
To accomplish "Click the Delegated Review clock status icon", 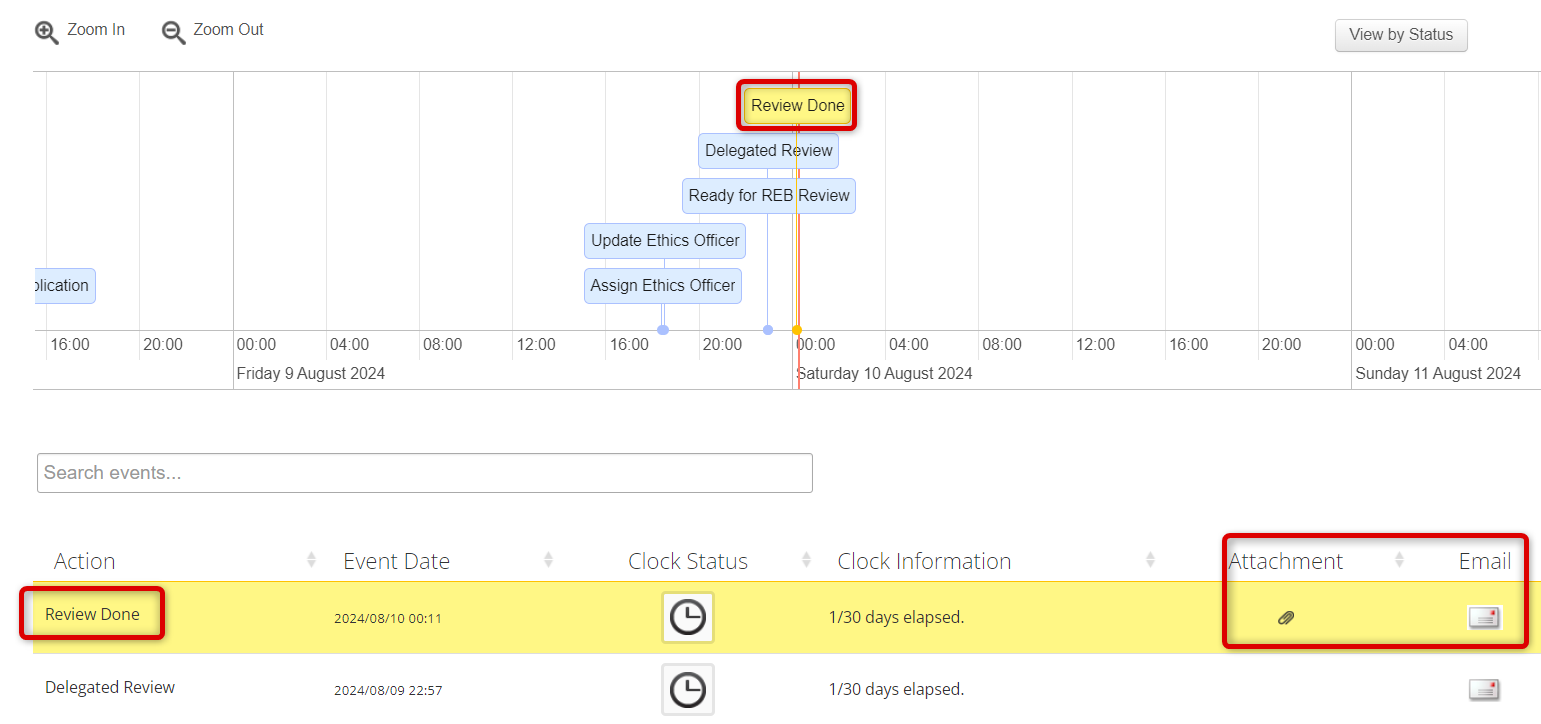I will coord(687,689).
